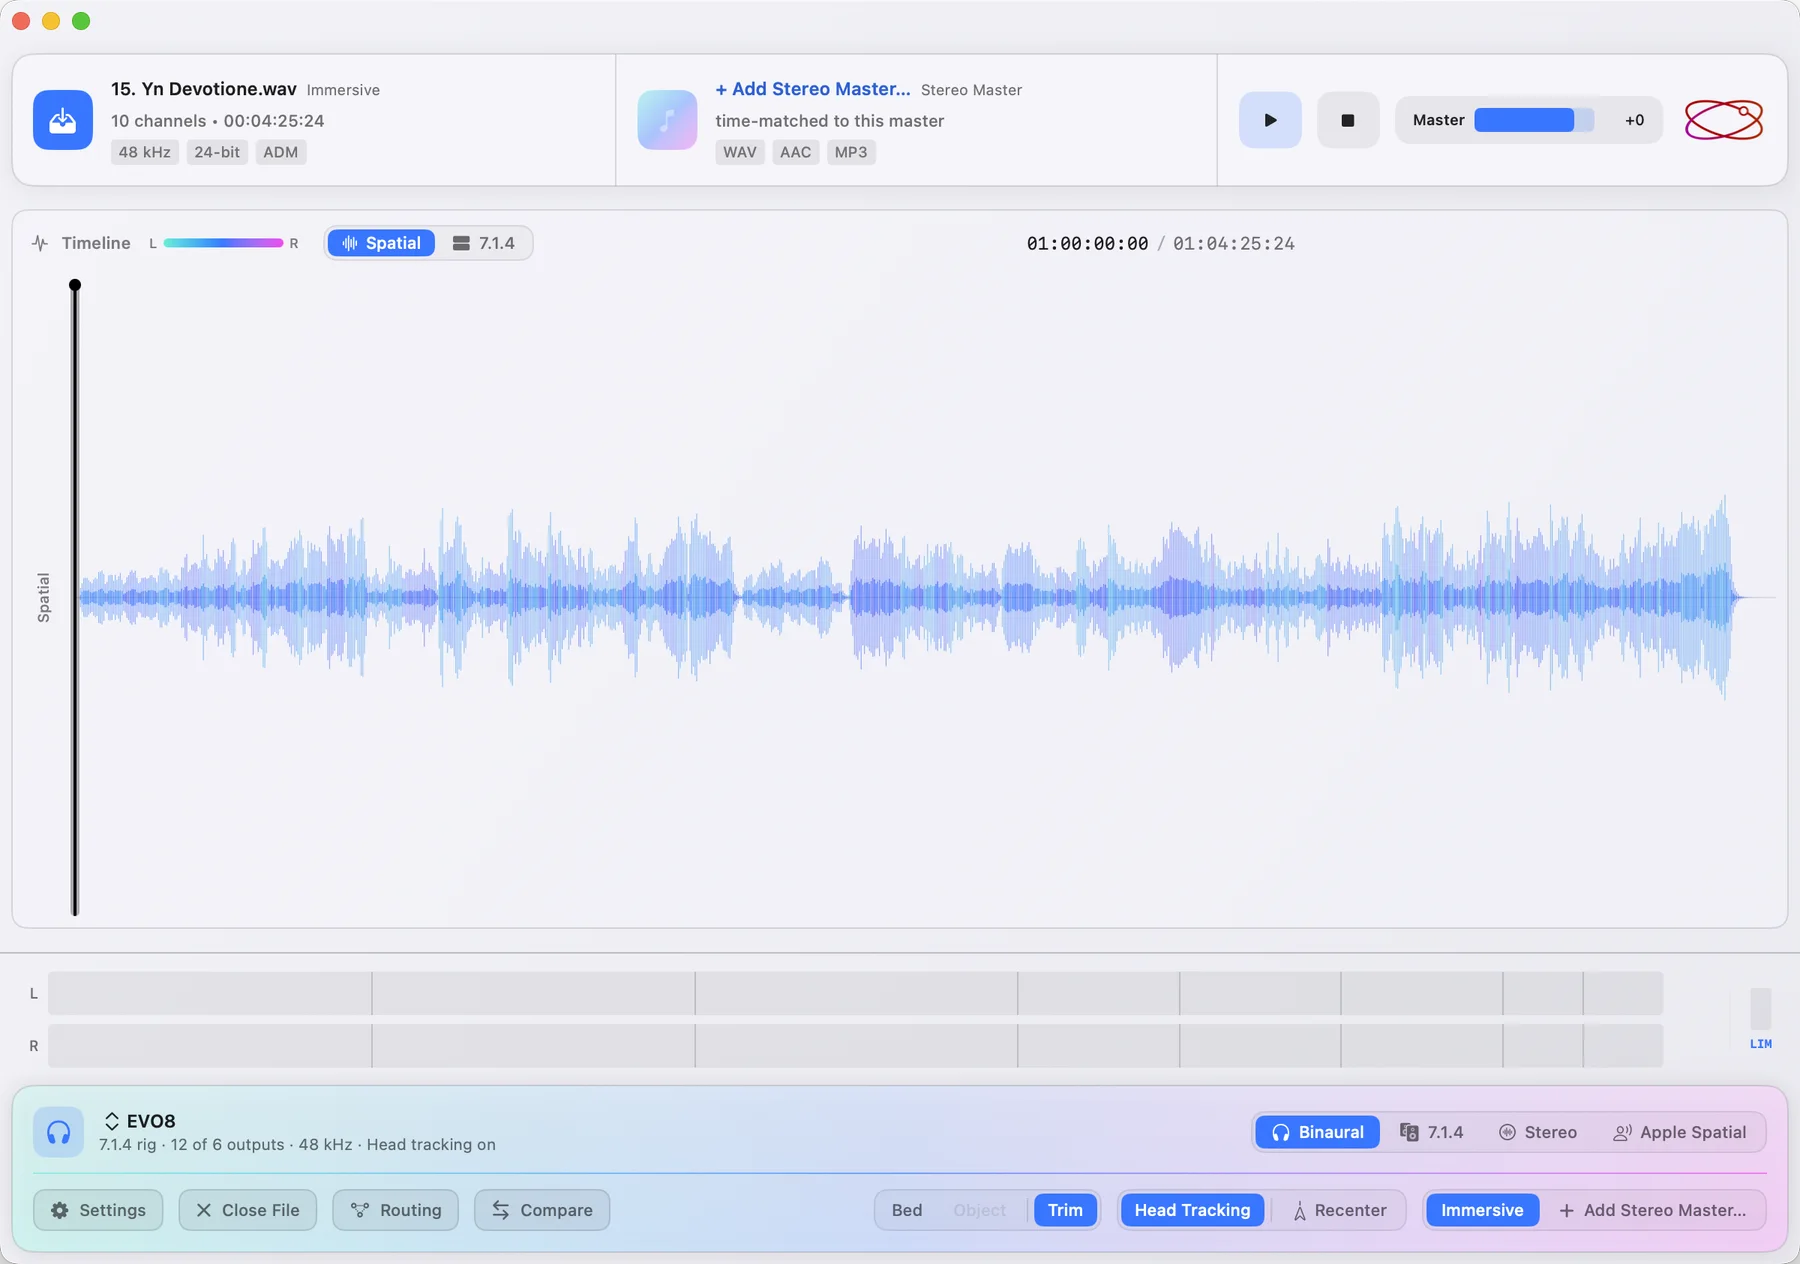The image size is (1800, 1264).
Task: Click the L-R pan gradient bar
Action: tap(223, 243)
